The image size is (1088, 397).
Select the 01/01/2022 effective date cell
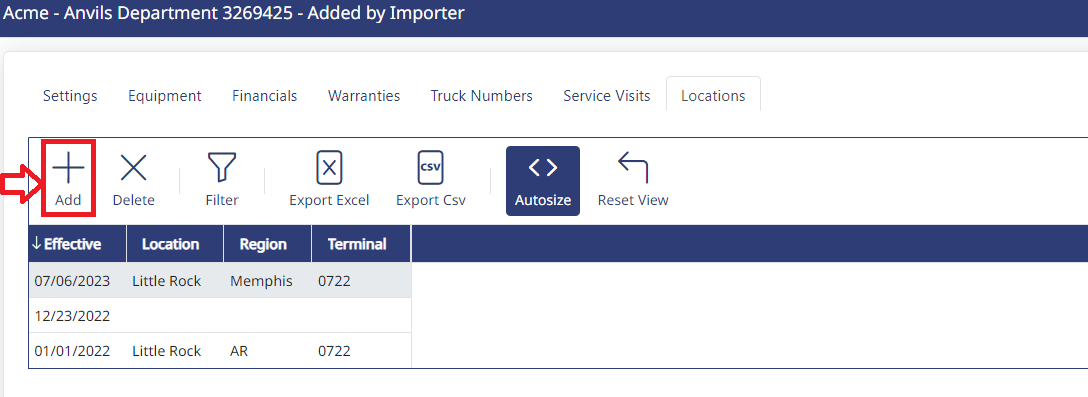[78, 351]
